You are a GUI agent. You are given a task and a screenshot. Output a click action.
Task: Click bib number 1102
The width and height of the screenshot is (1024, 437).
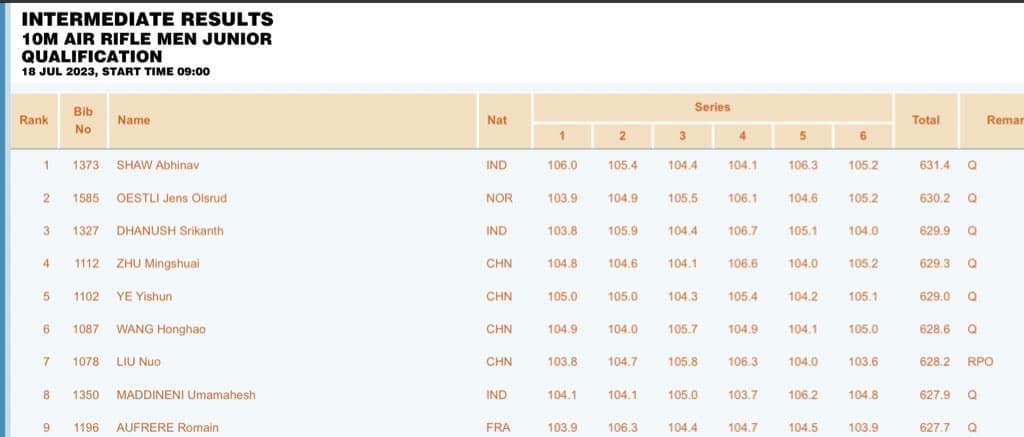(x=86, y=297)
